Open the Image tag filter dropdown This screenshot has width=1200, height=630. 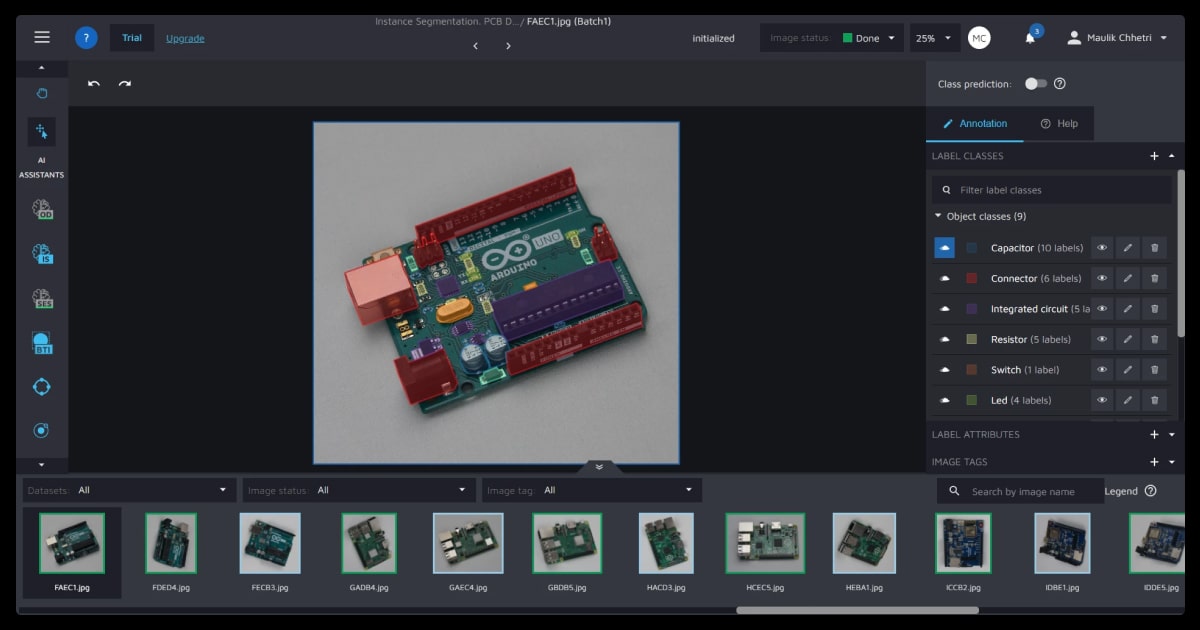[592, 490]
